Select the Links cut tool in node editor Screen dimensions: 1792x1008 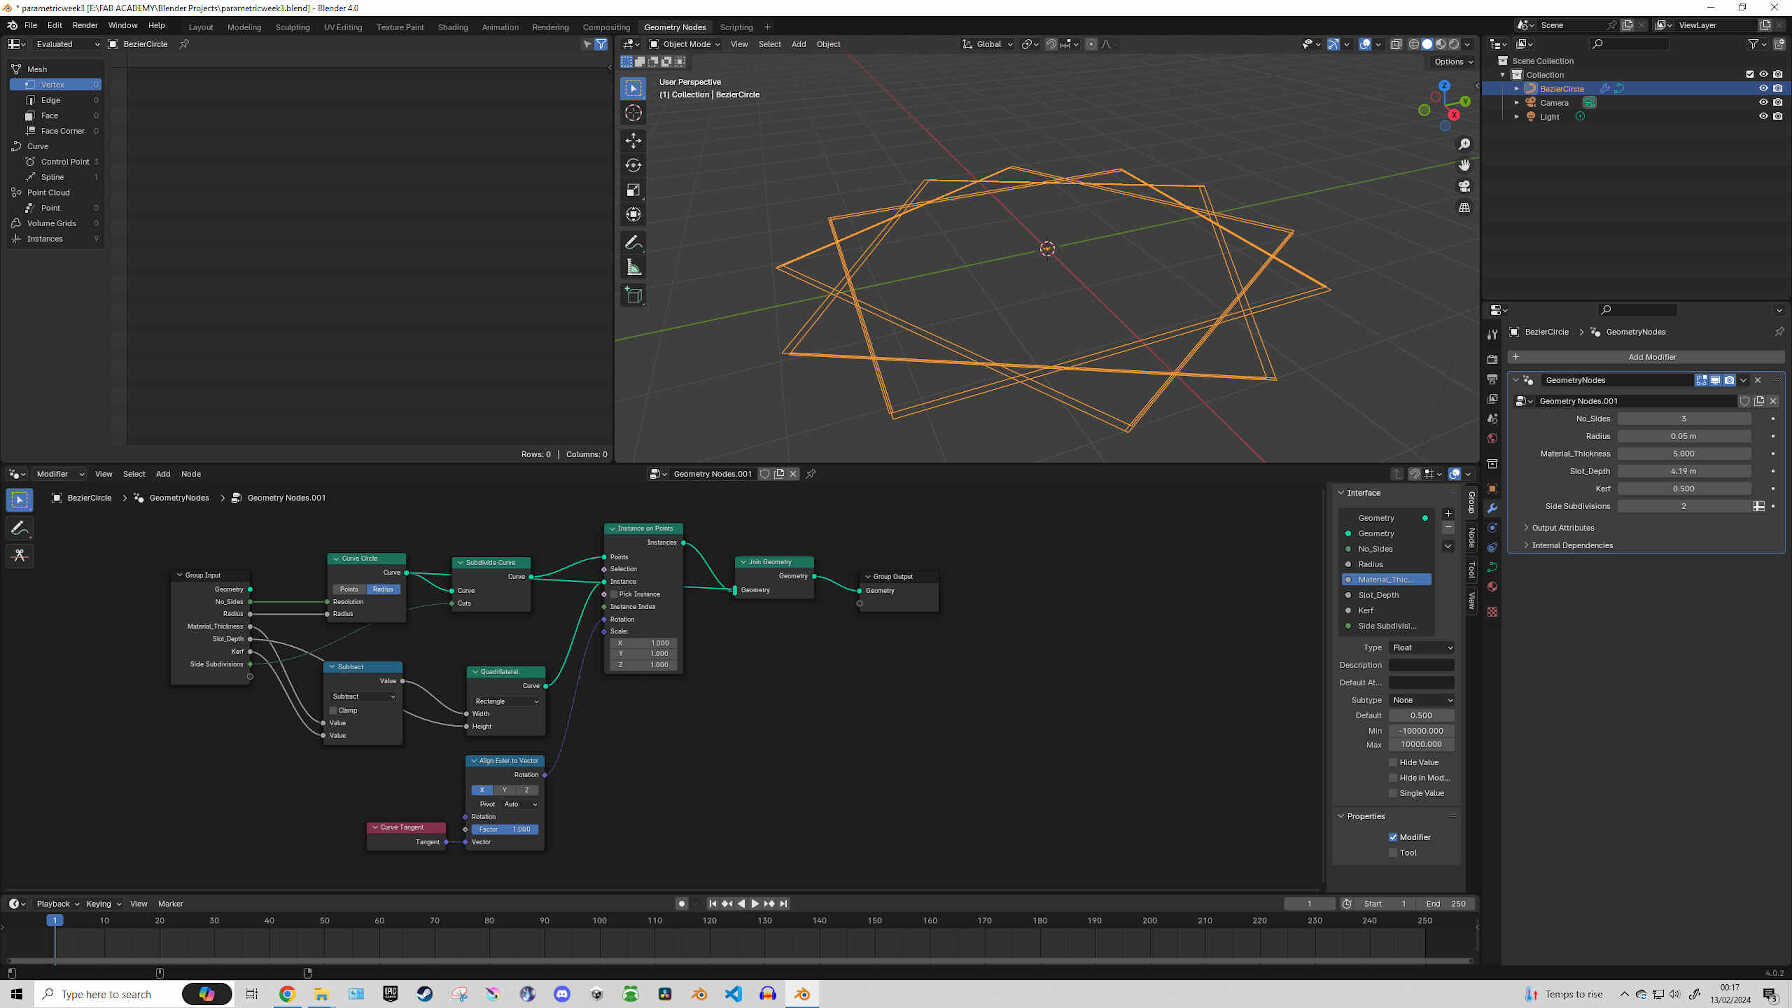[x=19, y=556]
